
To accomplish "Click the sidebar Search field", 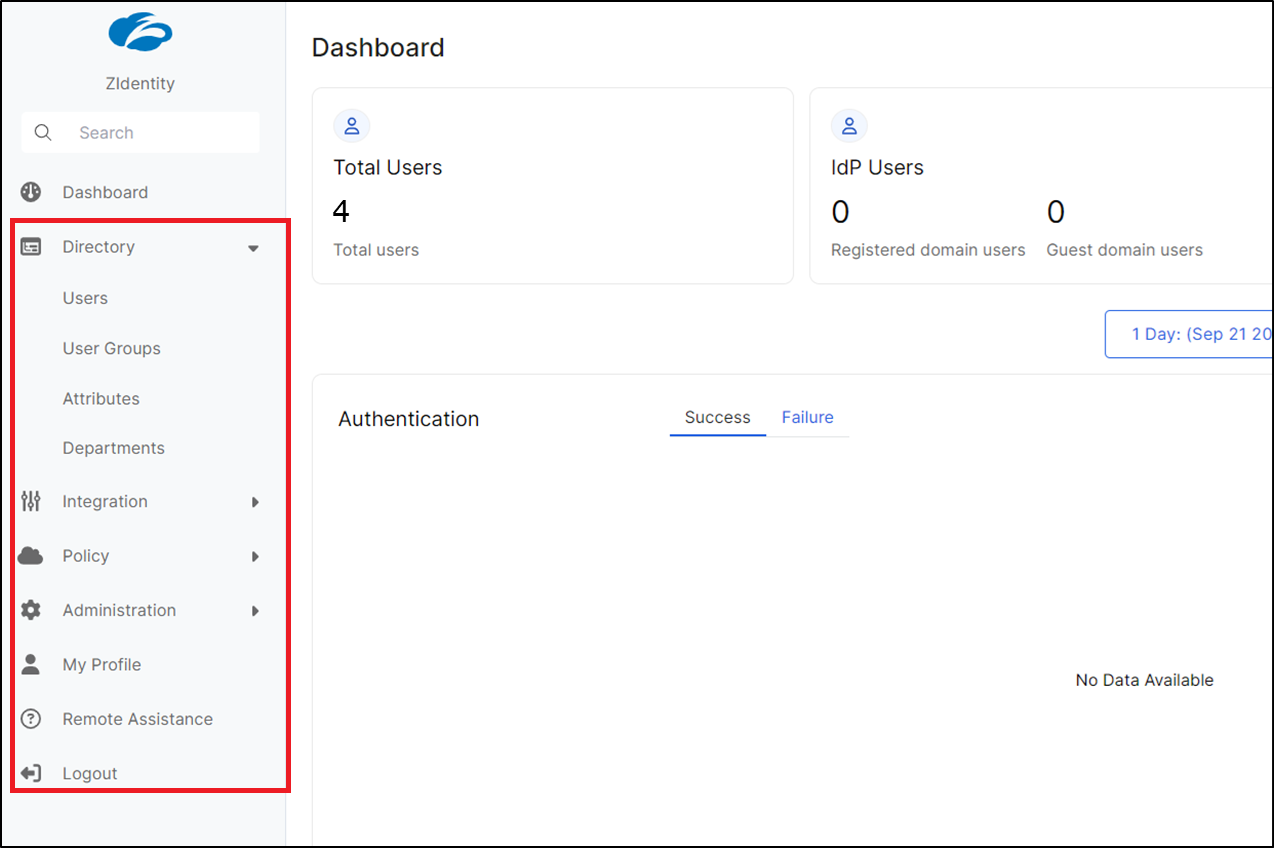I will tap(150, 133).
